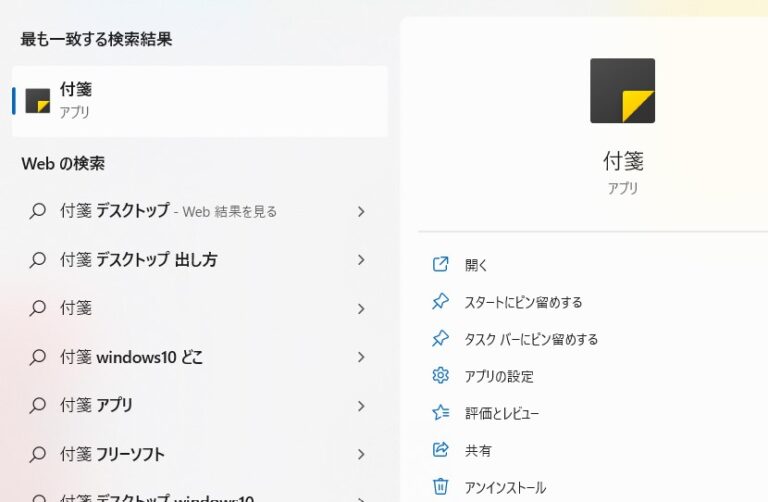Click star icon for 評価とレビュー

440,413
